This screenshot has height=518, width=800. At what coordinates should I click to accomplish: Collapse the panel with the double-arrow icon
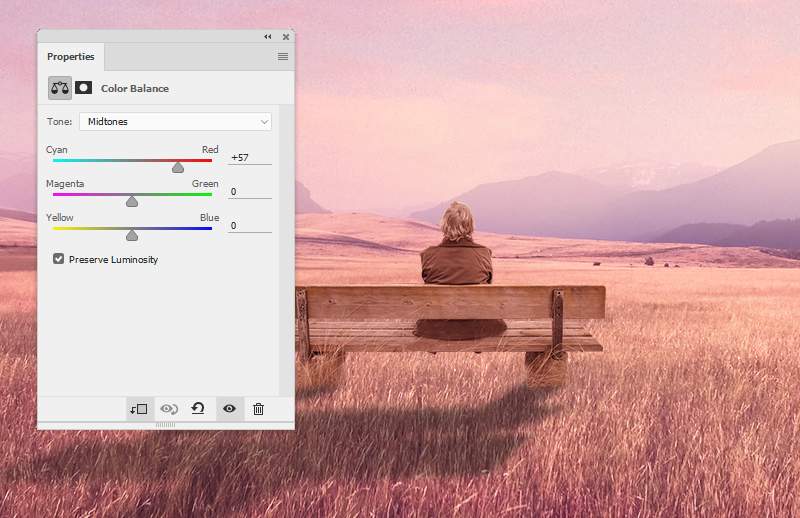point(268,37)
